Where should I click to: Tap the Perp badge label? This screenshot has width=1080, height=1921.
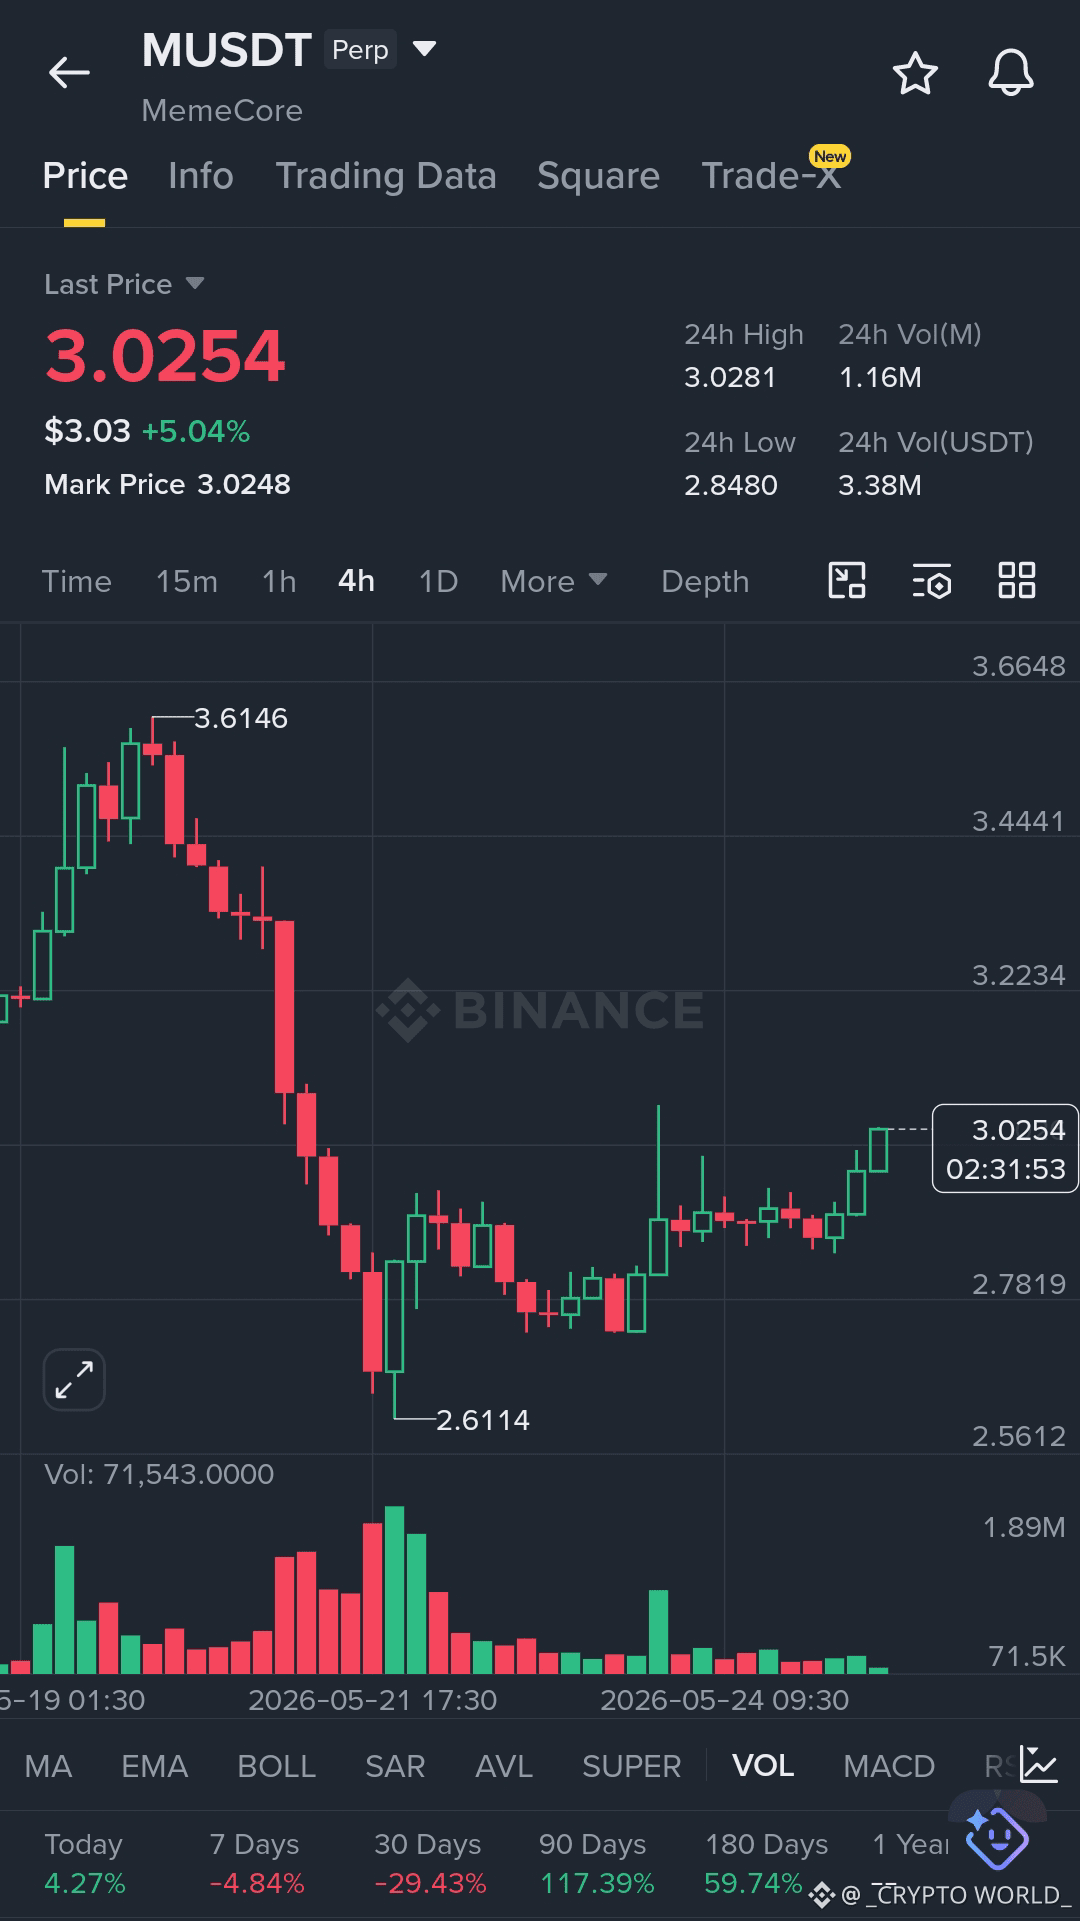360,49
